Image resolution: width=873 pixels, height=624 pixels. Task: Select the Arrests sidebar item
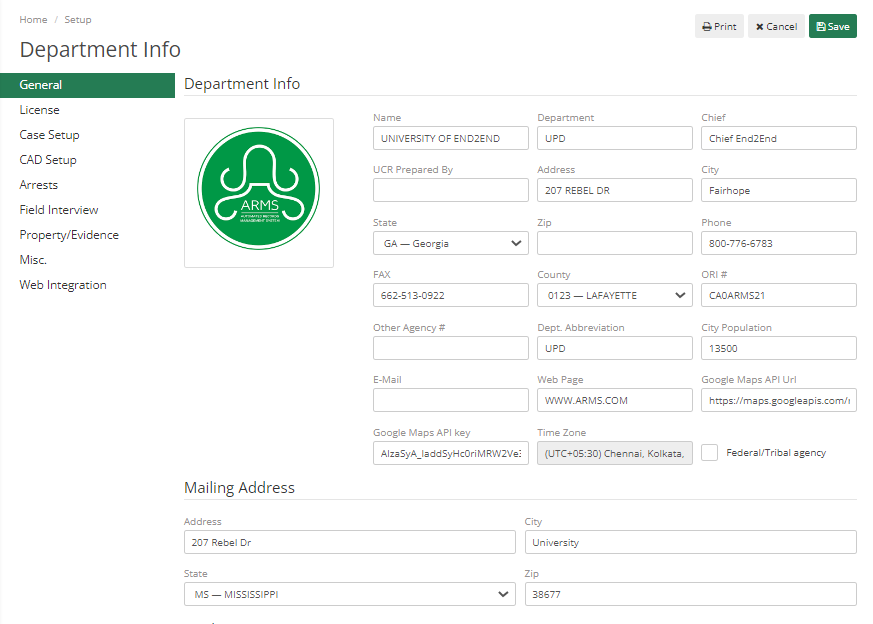point(38,184)
